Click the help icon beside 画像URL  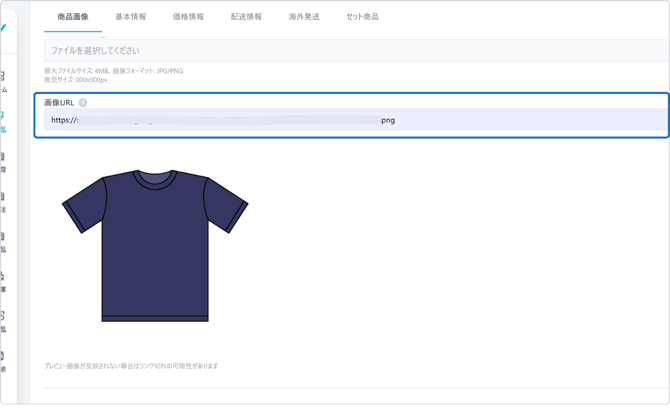click(83, 103)
